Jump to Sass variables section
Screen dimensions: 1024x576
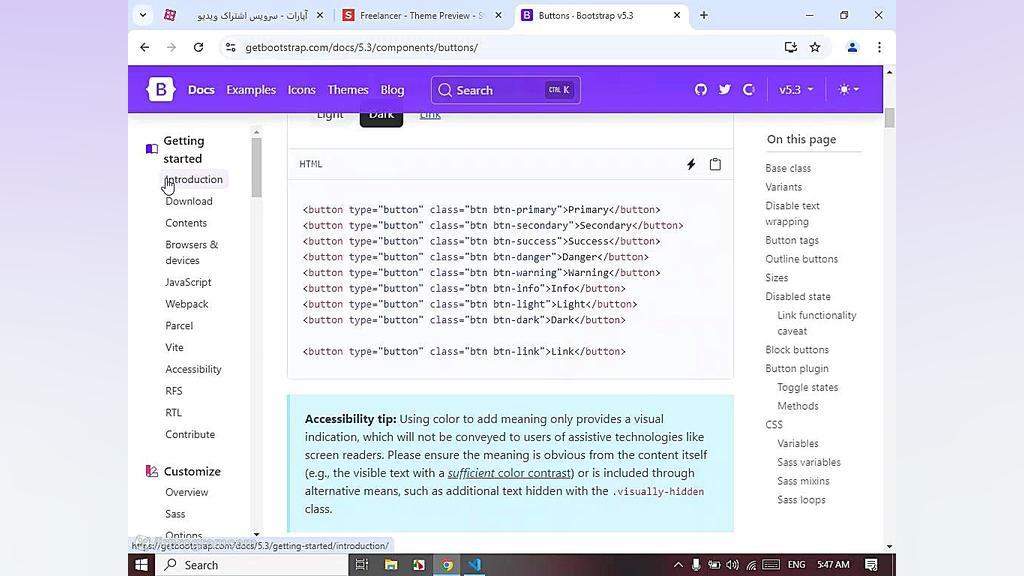(808, 462)
